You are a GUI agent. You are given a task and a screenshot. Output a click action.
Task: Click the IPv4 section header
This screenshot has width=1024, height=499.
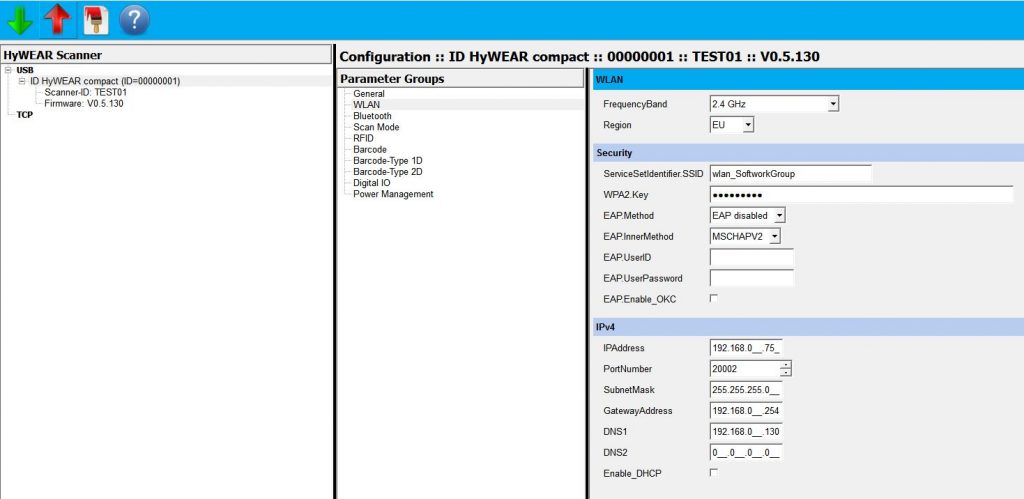click(x=808, y=327)
